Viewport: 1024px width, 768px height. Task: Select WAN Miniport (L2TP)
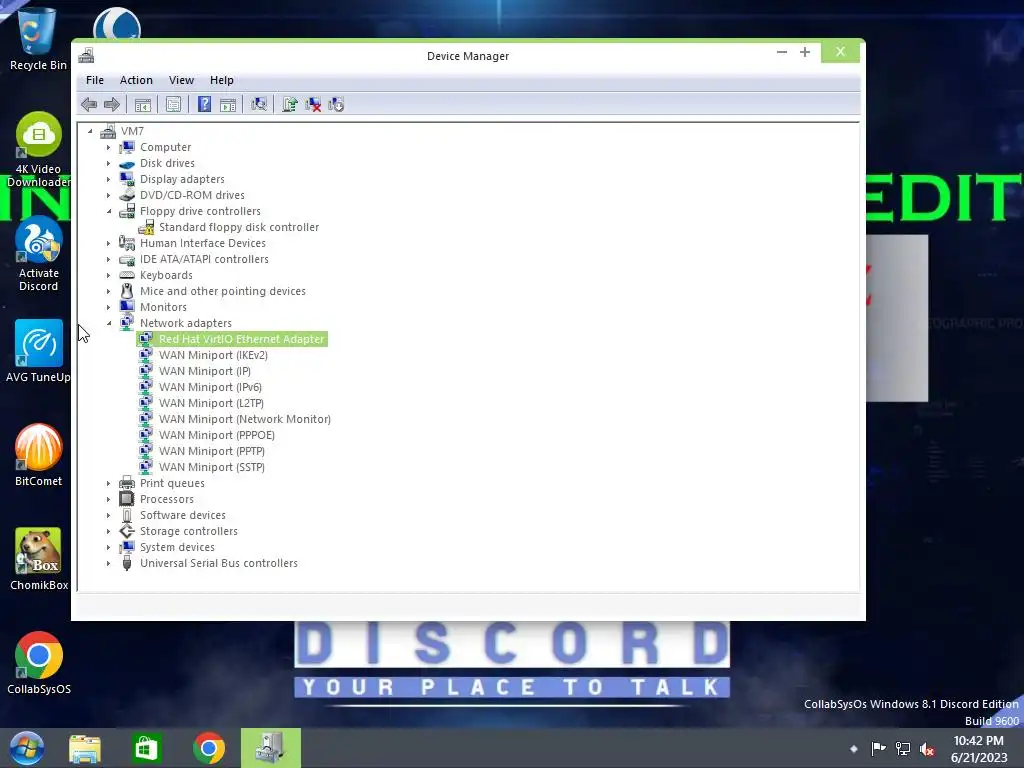click(x=212, y=403)
